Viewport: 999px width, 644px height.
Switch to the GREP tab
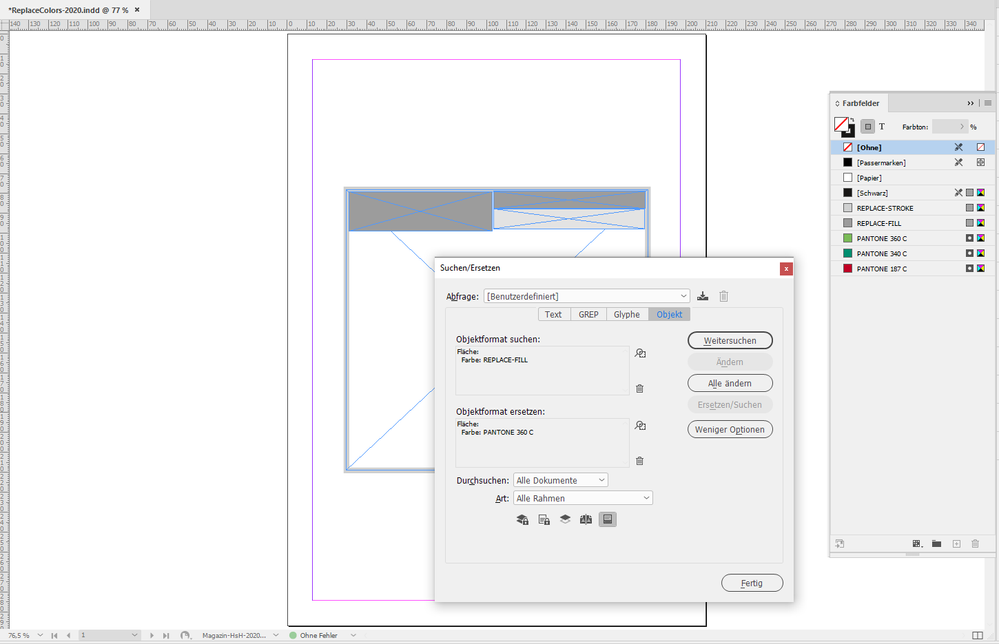point(589,315)
